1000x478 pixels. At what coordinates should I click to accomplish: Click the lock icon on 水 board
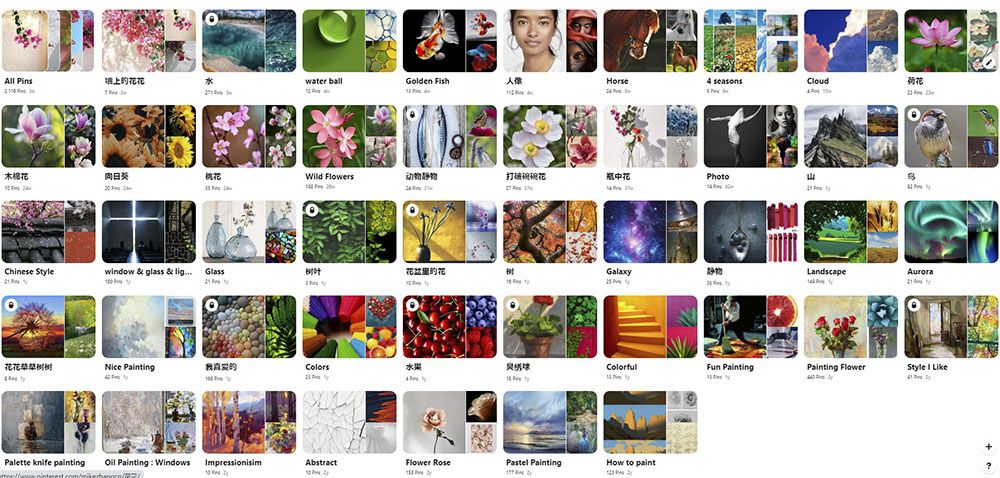coord(212,18)
